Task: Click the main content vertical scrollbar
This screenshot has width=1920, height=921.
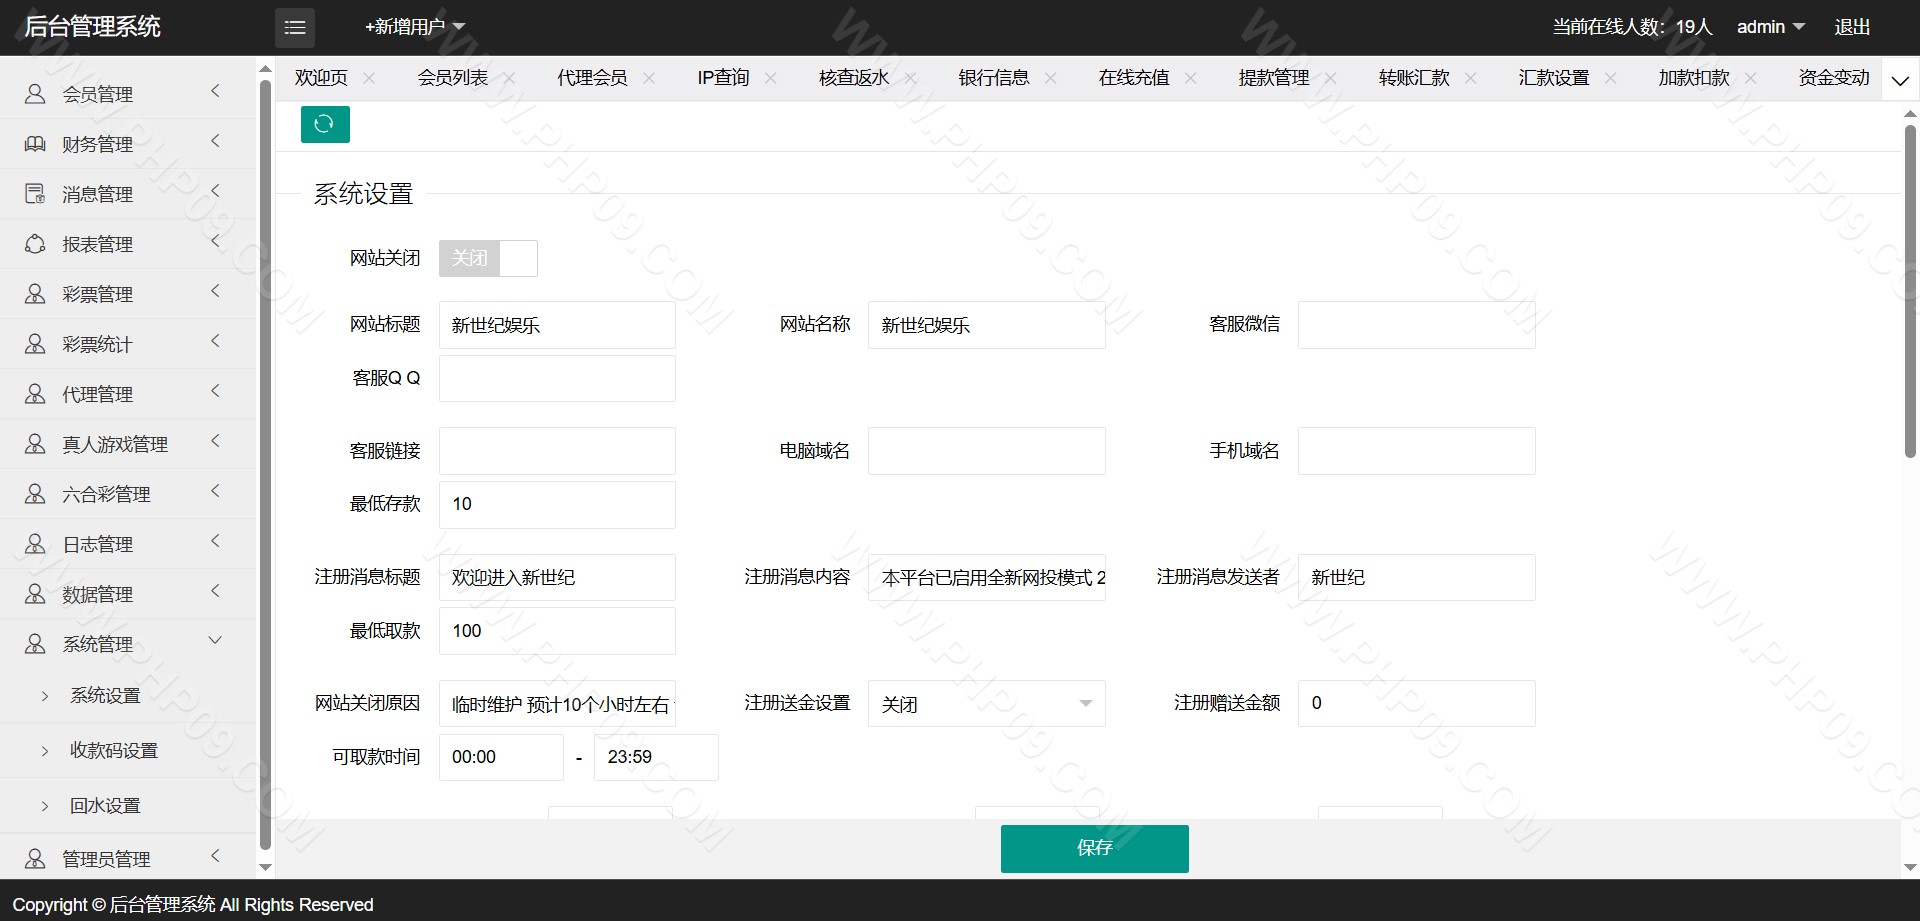Action: pos(1909,290)
